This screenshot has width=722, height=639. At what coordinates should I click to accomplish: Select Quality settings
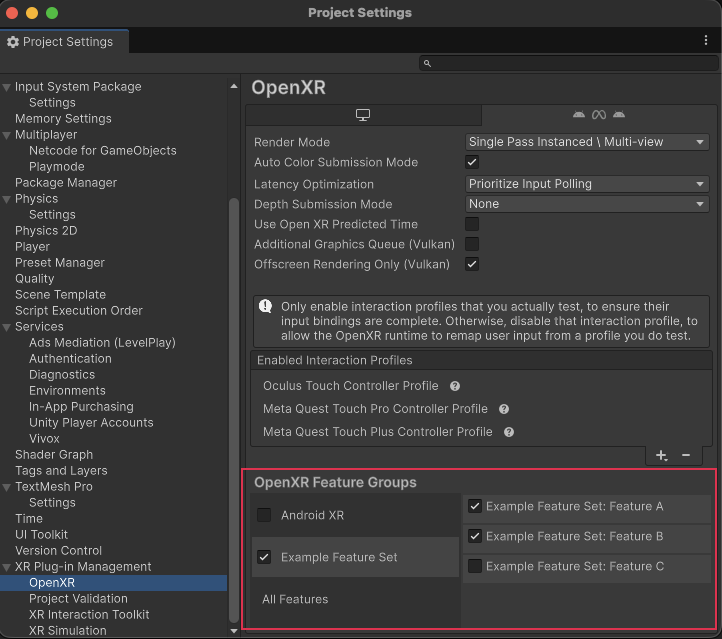point(35,279)
